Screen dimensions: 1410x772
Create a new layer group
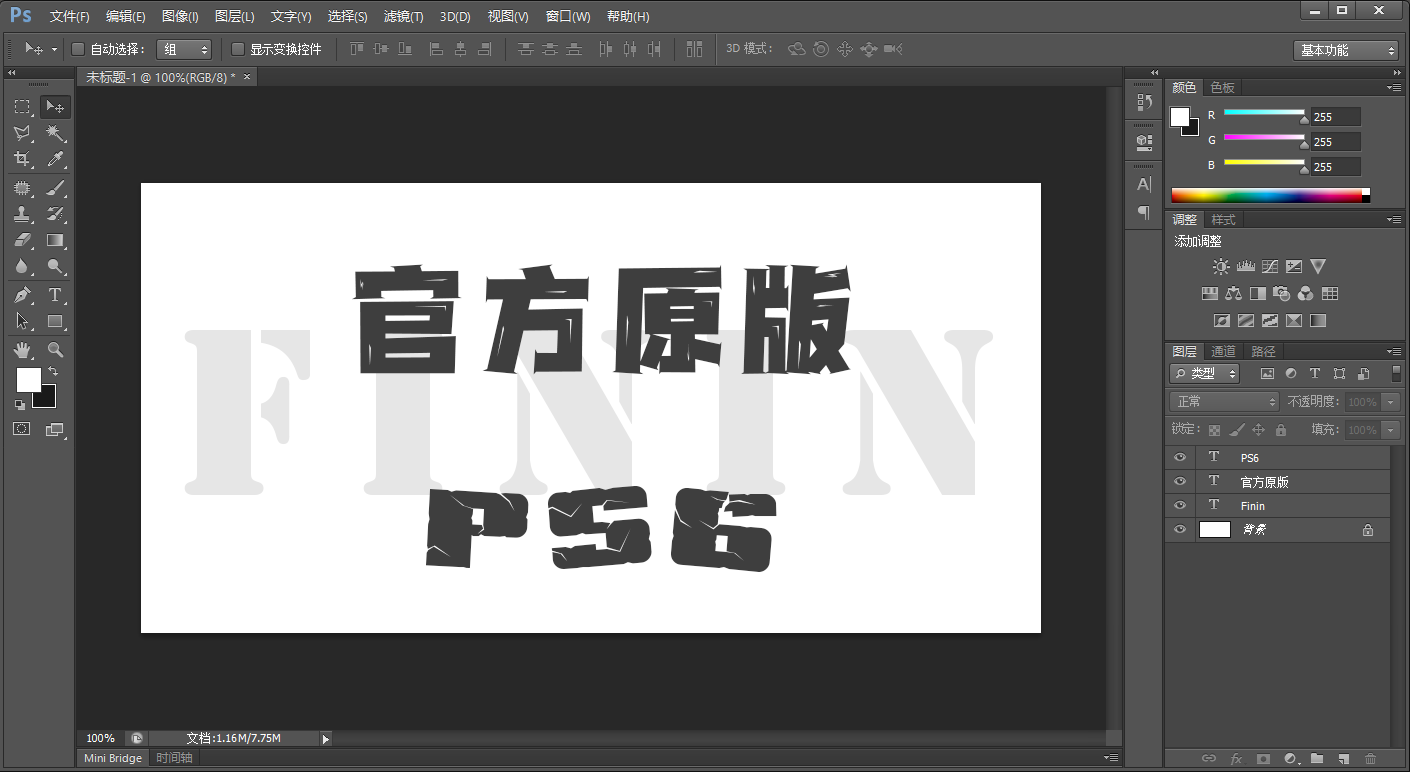(1317, 759)
